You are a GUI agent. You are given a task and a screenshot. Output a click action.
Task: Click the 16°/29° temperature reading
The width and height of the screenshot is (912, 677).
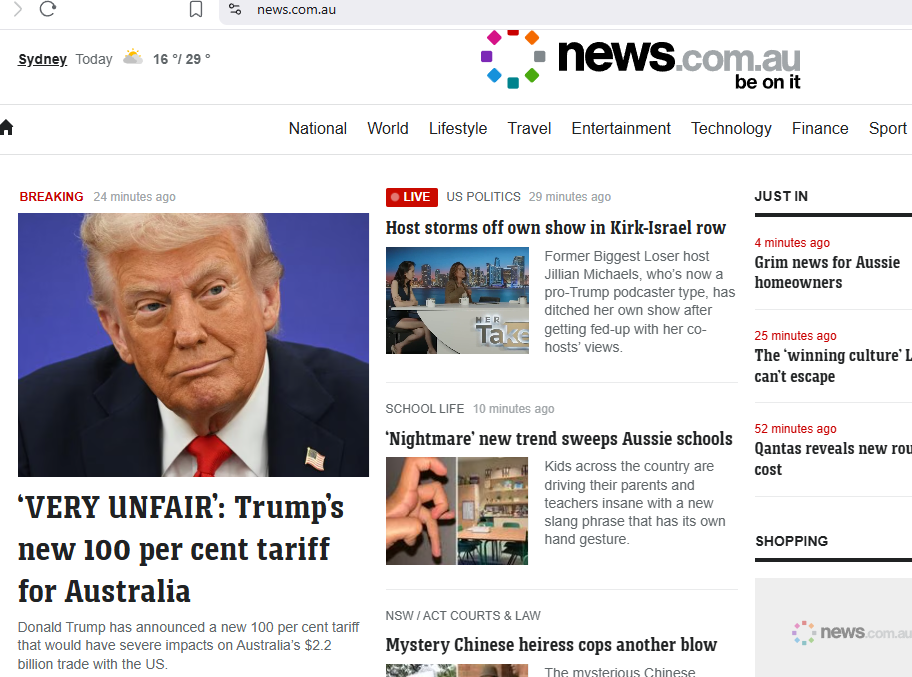click(181, 59)
